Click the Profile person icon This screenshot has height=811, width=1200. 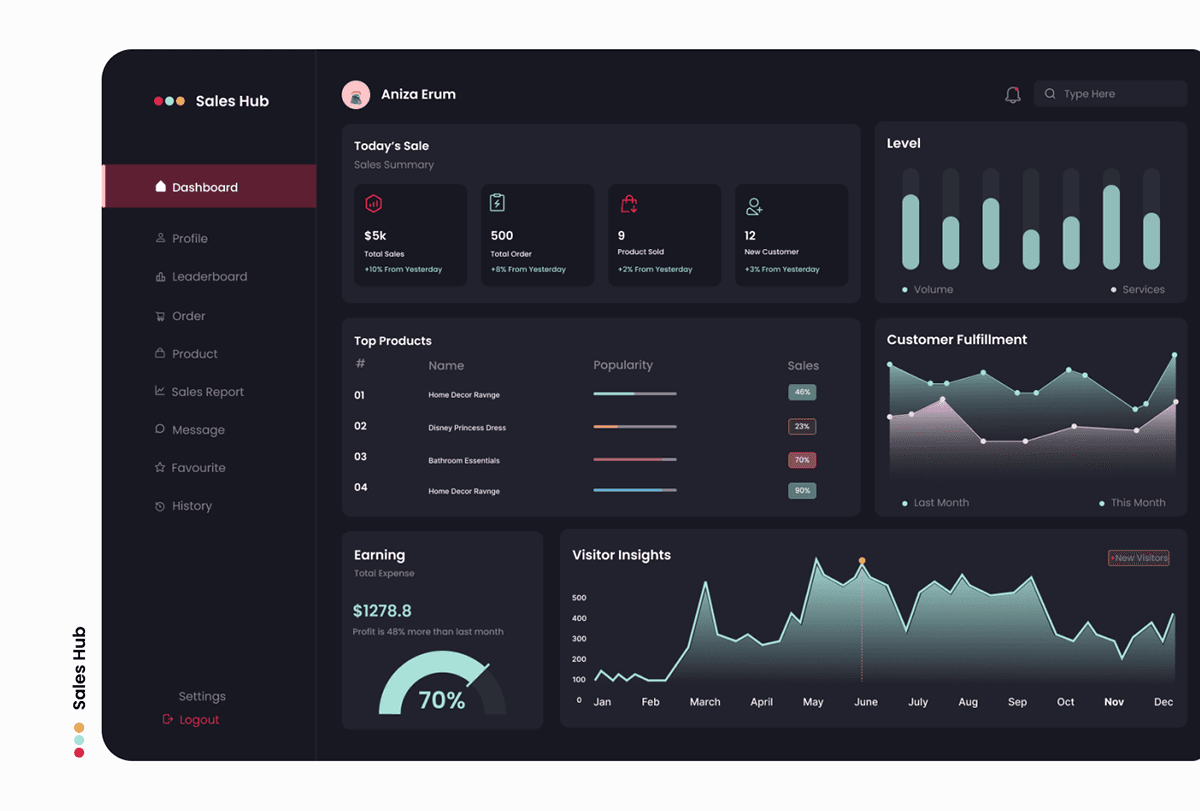tap(160, 238)
